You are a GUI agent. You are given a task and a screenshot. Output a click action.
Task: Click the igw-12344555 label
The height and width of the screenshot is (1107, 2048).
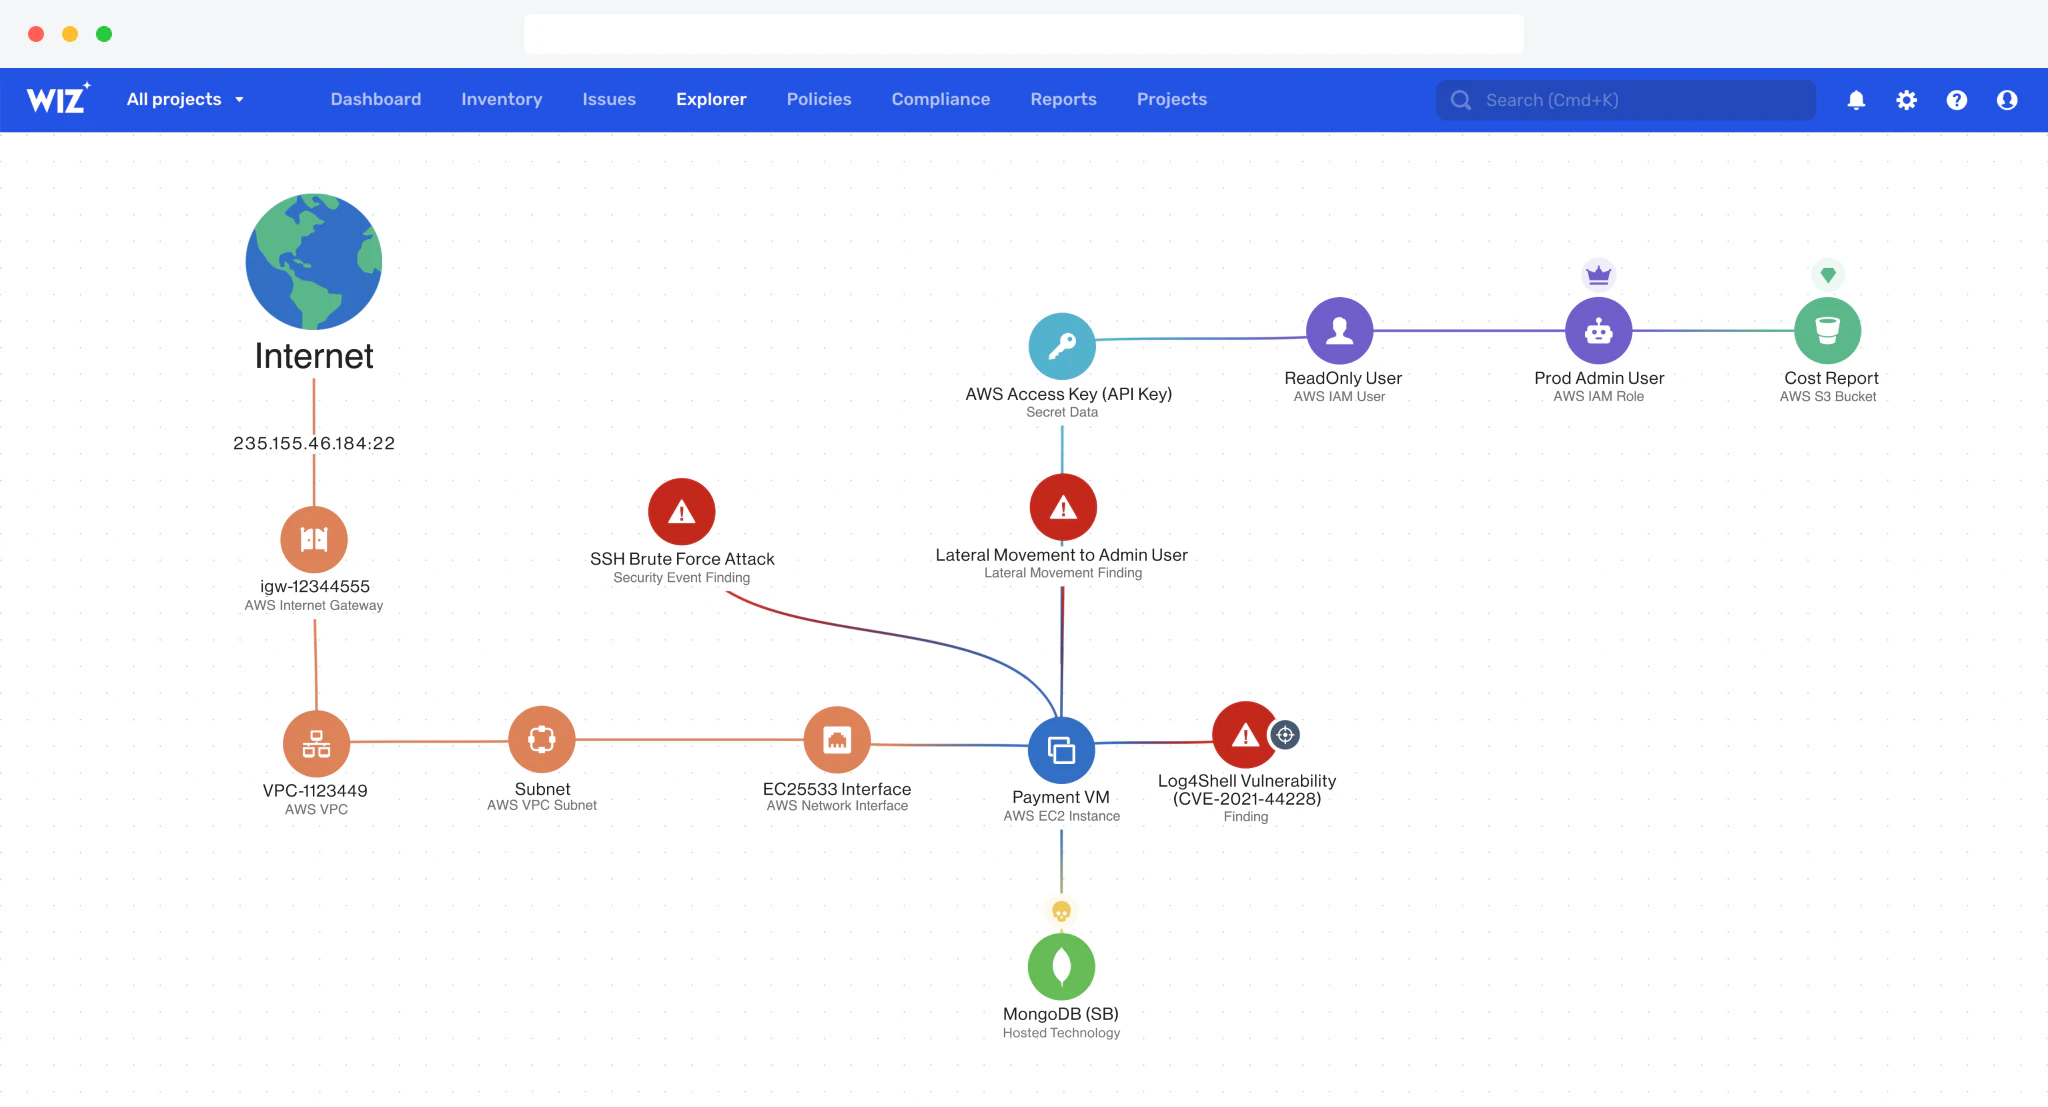[x=315, y=587]
